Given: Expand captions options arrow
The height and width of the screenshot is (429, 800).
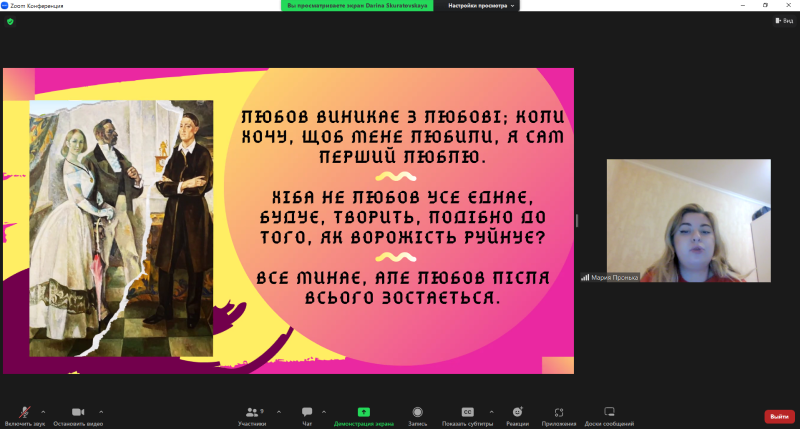Looking at the screenshot, I should (x=491, y=412).
